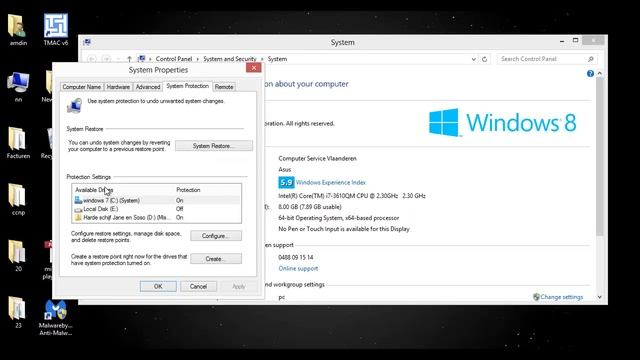Minimize the System window
Image resolution: width=640 pixels, height=360 pixels.
[562, 41]
